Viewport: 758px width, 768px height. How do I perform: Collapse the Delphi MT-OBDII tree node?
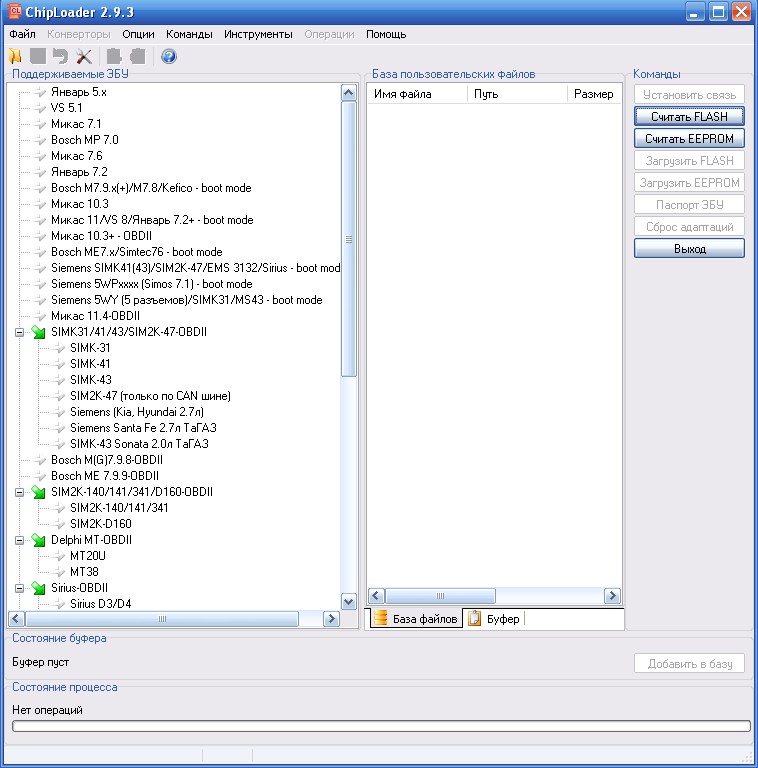pos(19,540)
